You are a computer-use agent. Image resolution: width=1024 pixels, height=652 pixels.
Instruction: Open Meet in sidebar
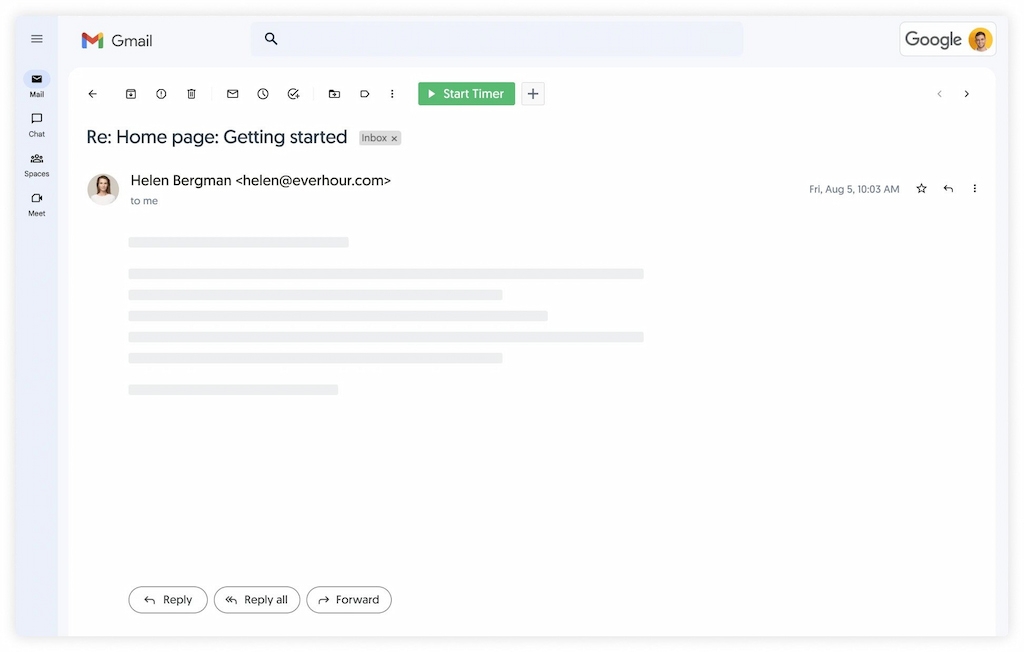[37, 204]
